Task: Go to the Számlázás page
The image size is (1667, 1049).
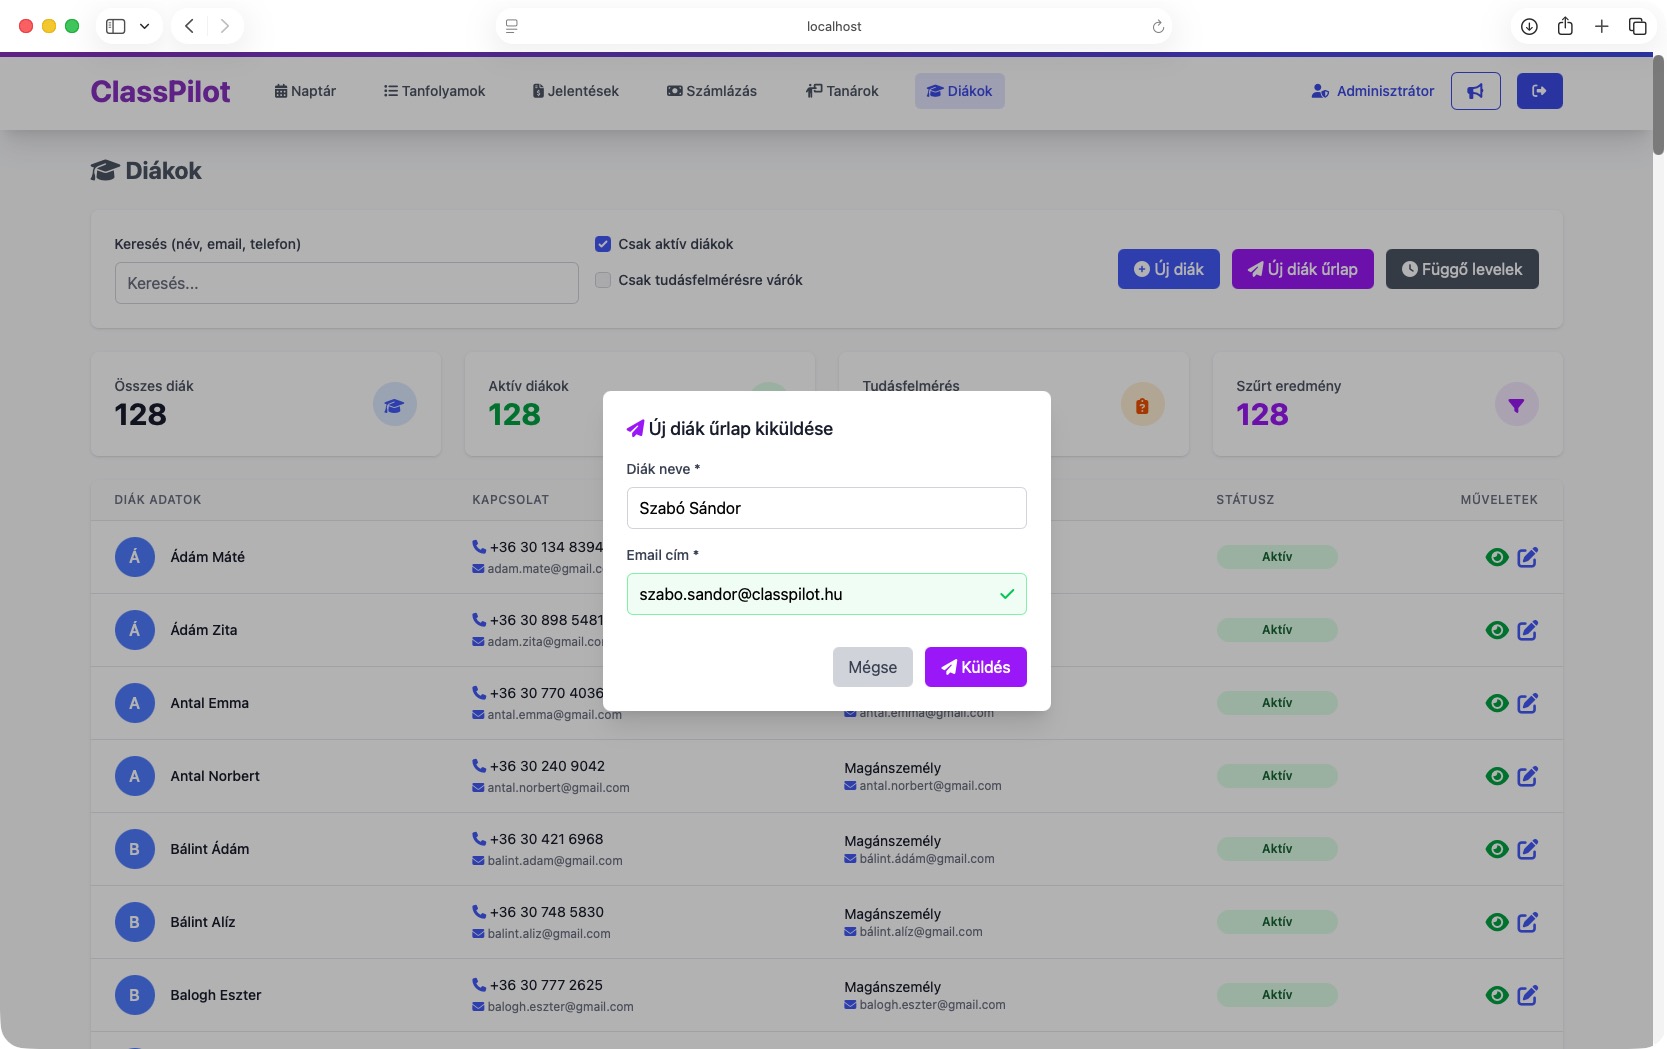Action: point(711,91)
